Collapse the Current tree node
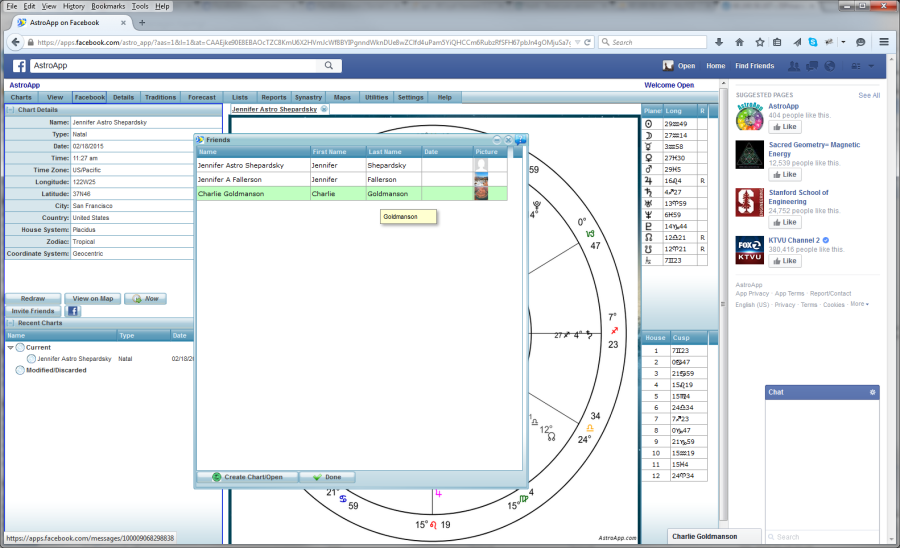Screen dimensions: 900x548 pyautogui.click(x=11, y=347)
